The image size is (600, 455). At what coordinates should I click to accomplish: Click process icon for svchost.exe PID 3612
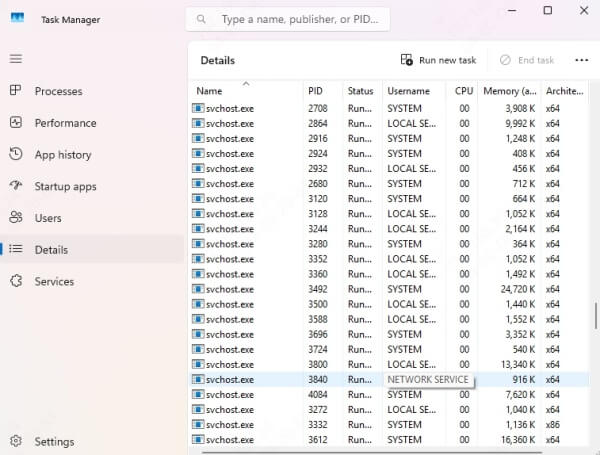[x=198, y=439]
